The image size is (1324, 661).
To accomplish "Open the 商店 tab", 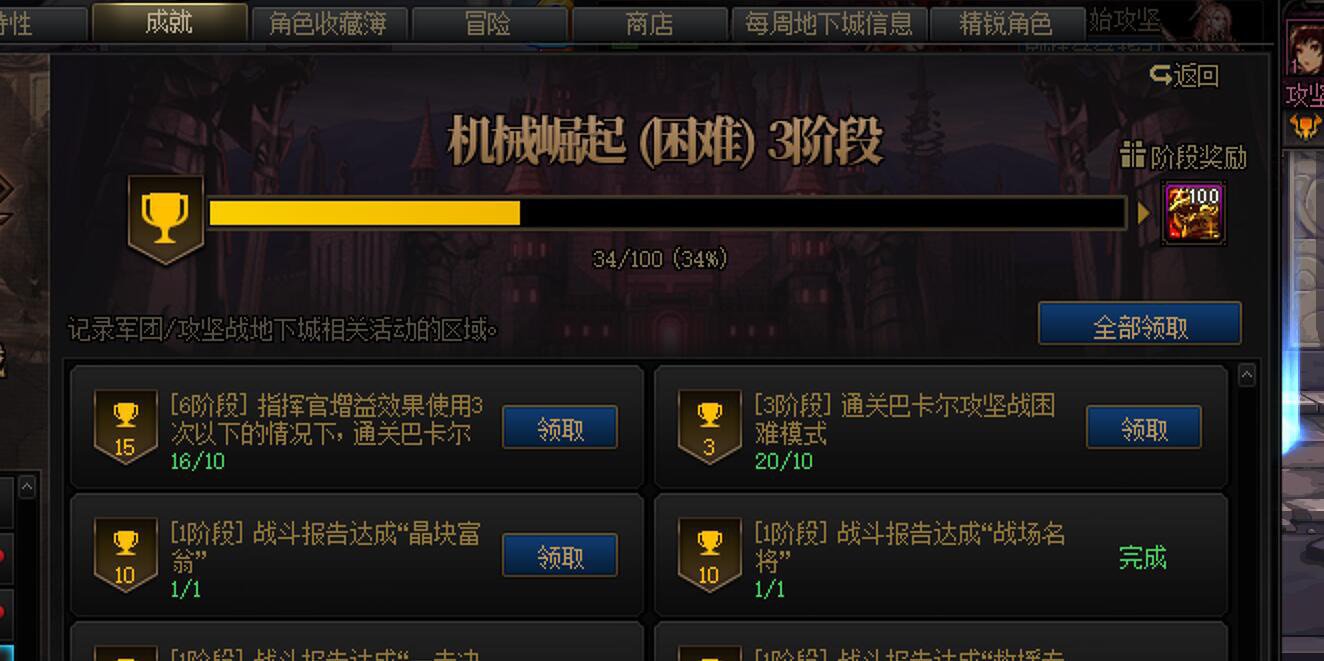I will coord(649,23).
